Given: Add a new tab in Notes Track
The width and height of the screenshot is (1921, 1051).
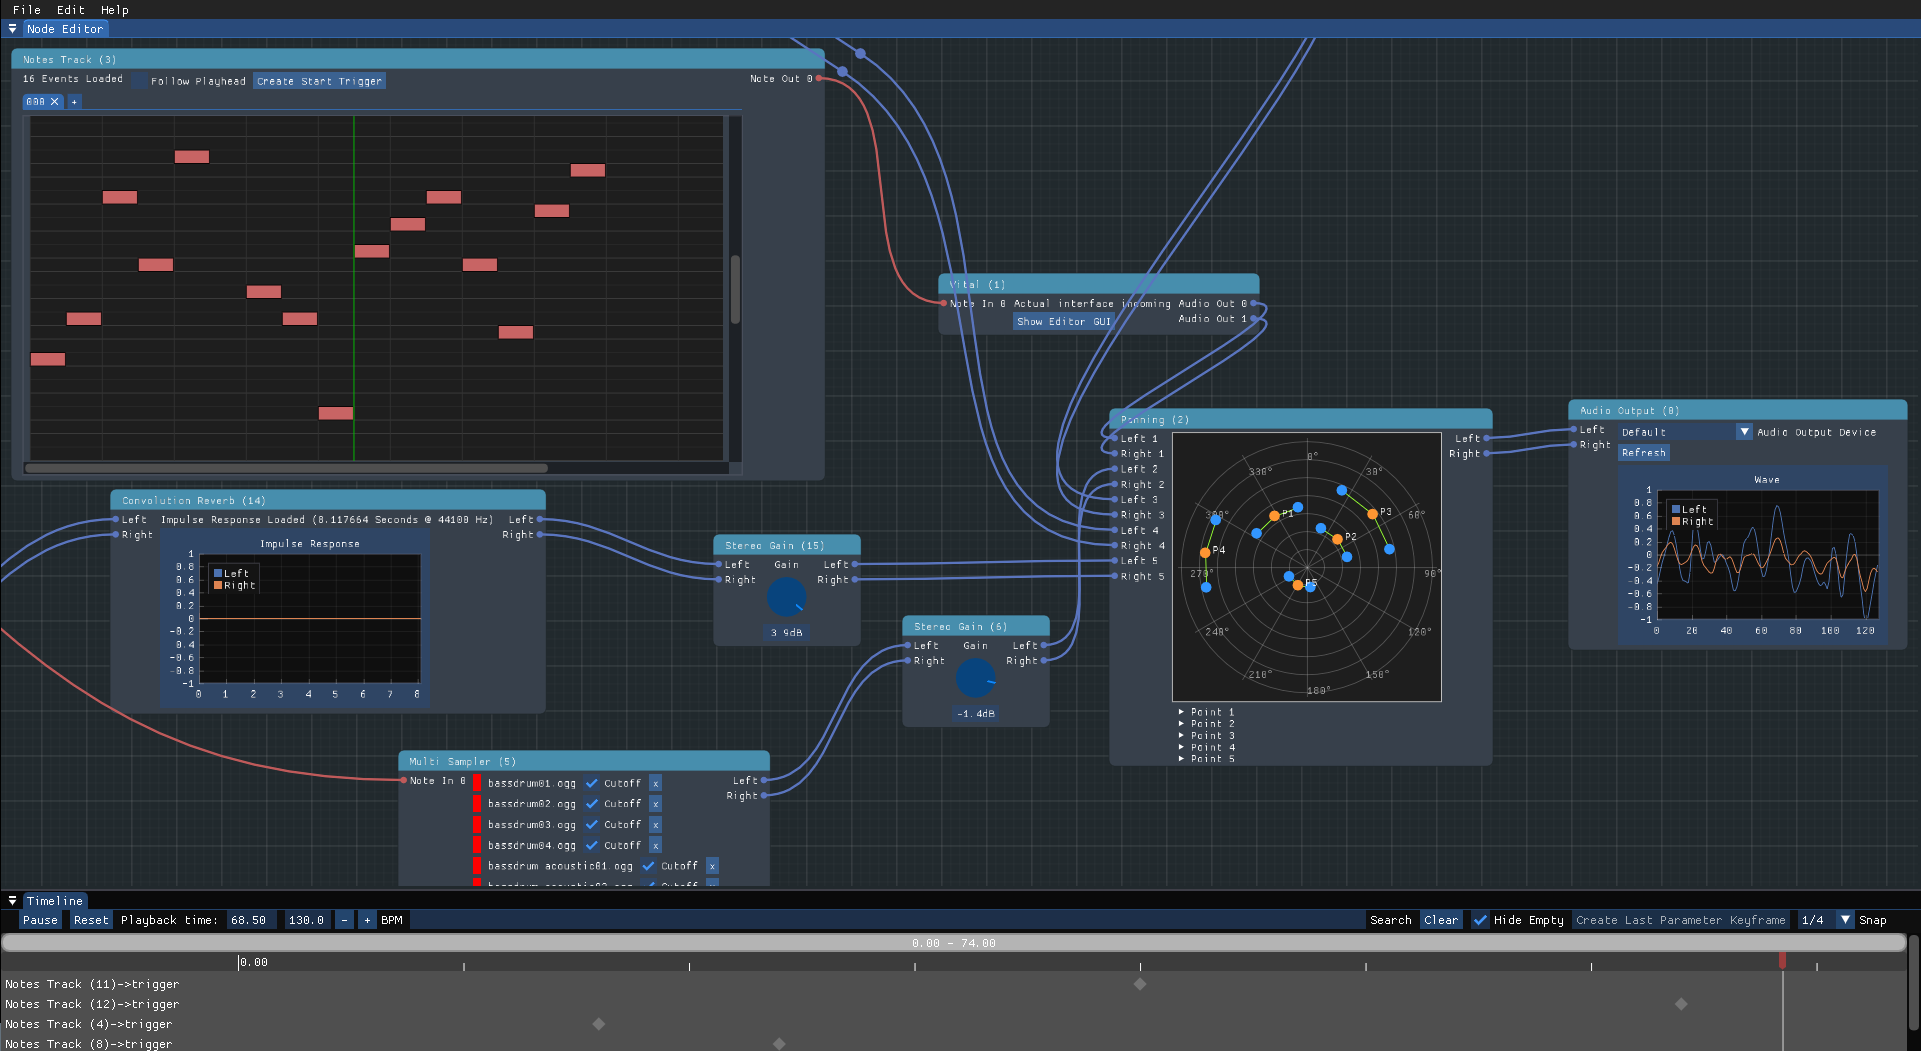Looking at the screenshot, I should click(x=74, y=102).
